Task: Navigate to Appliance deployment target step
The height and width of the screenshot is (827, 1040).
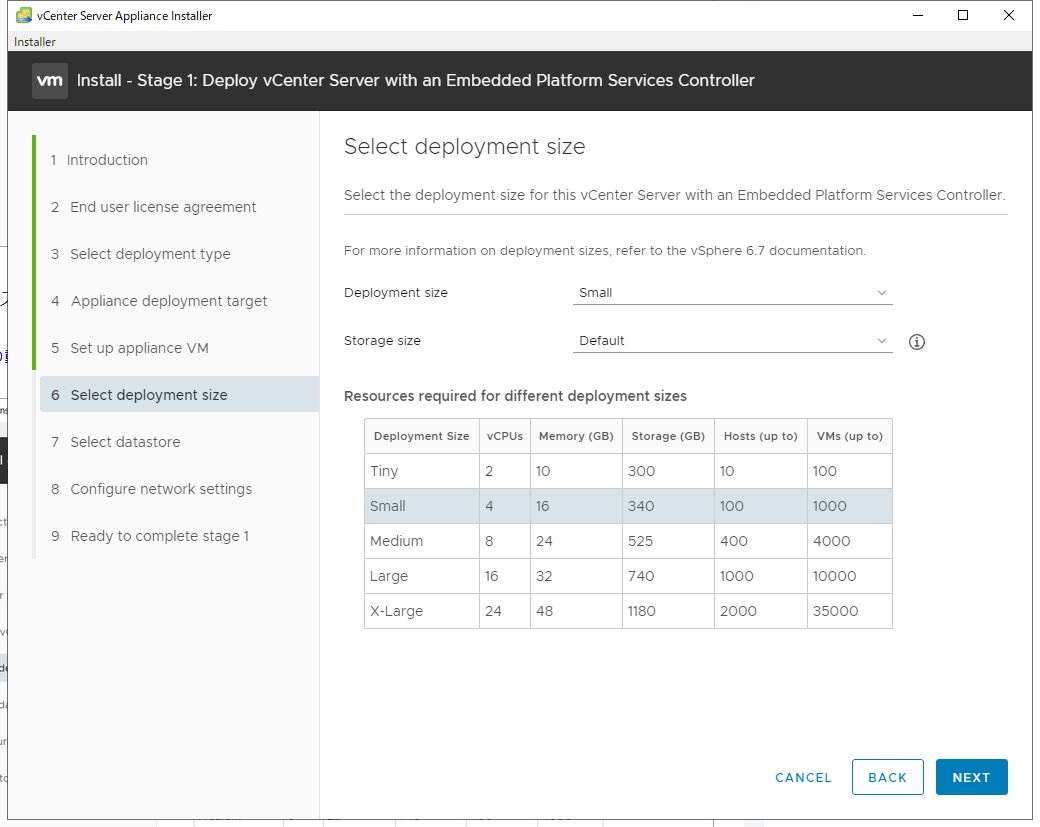Action: [169, 301]
